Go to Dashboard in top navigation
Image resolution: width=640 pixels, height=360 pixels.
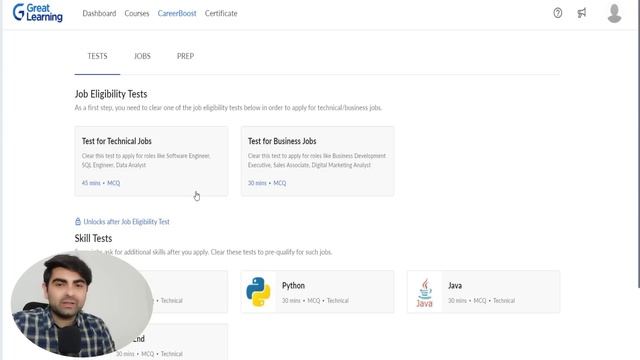[99, 13]
